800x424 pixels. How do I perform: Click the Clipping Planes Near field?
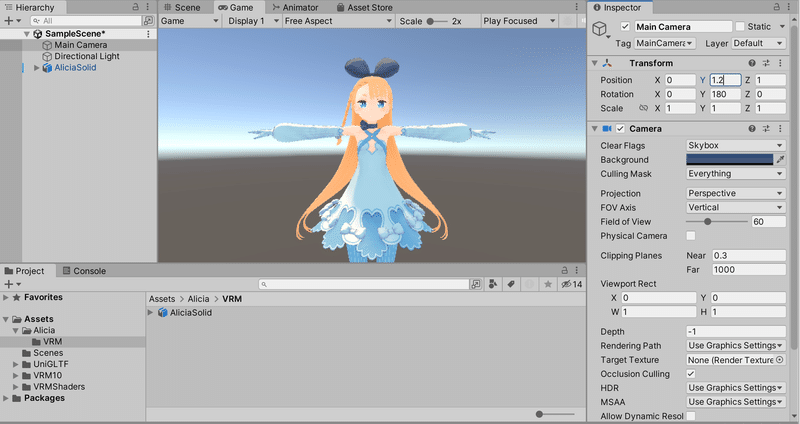(x=748, y=256)
